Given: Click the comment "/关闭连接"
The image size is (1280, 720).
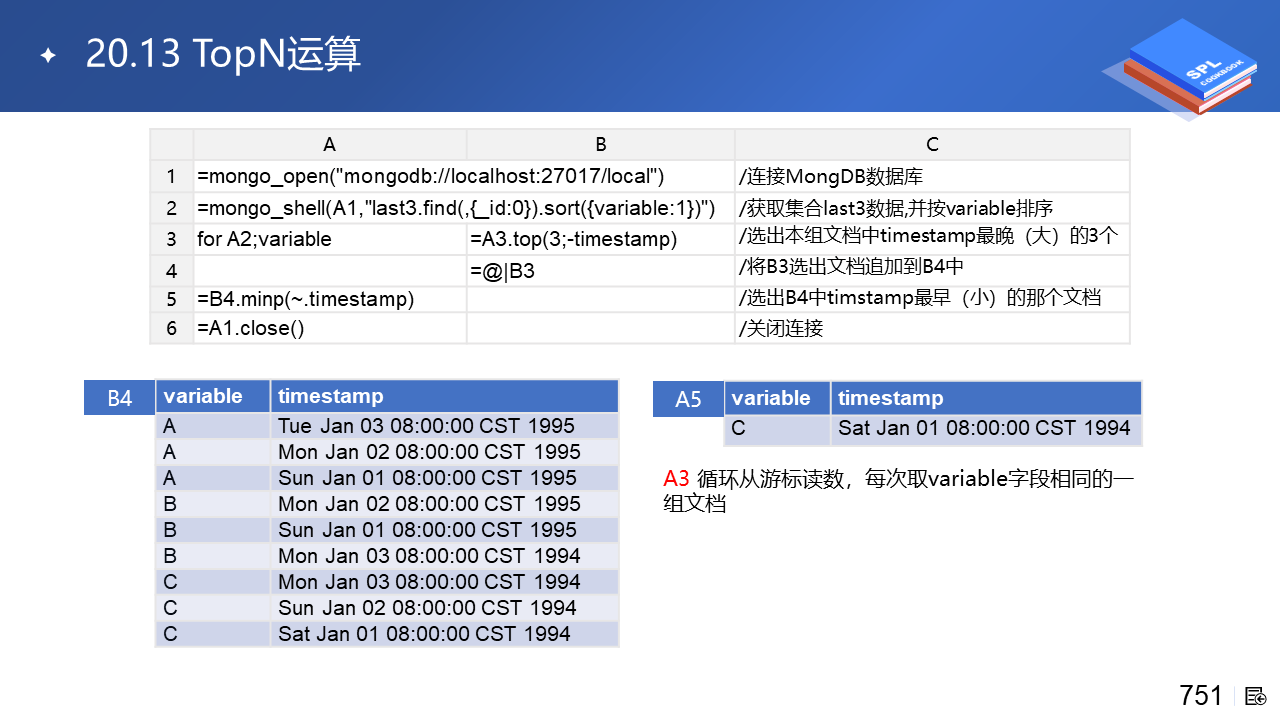Looking at the screenshot, I should [x=932, y=328].
